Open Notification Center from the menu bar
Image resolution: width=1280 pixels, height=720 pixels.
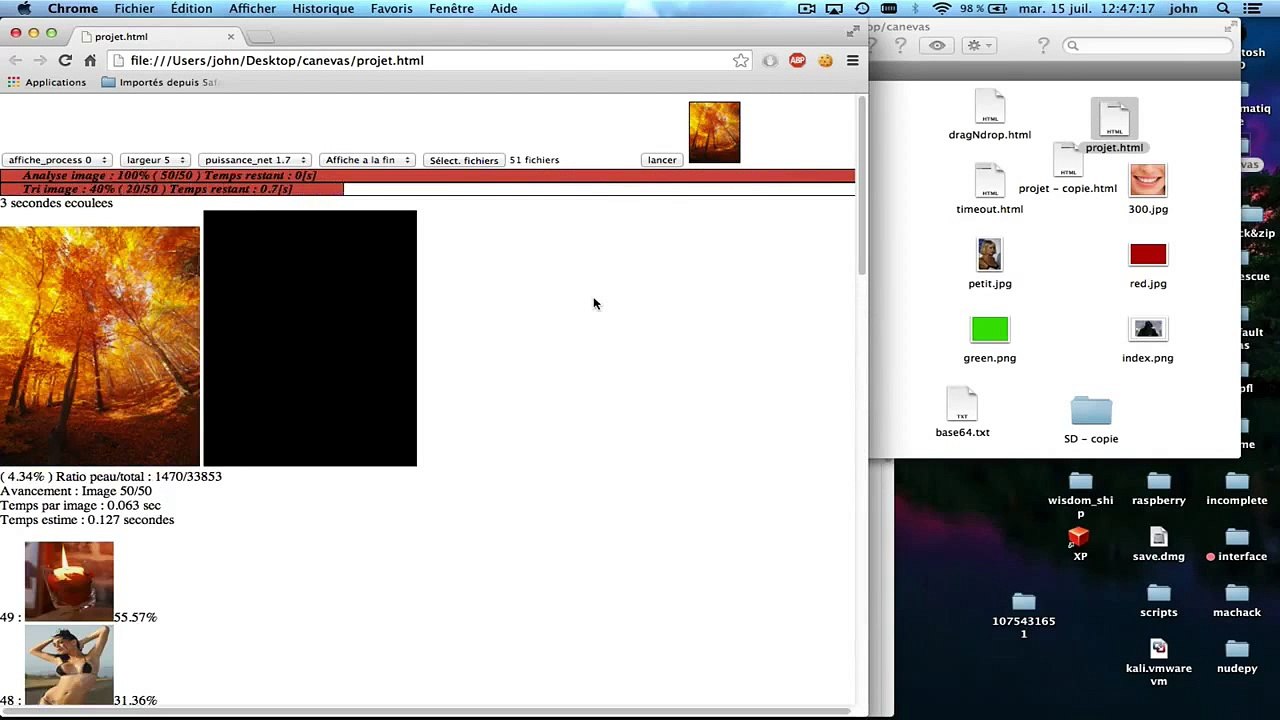pyautogui.click(x=1253, y=9)
